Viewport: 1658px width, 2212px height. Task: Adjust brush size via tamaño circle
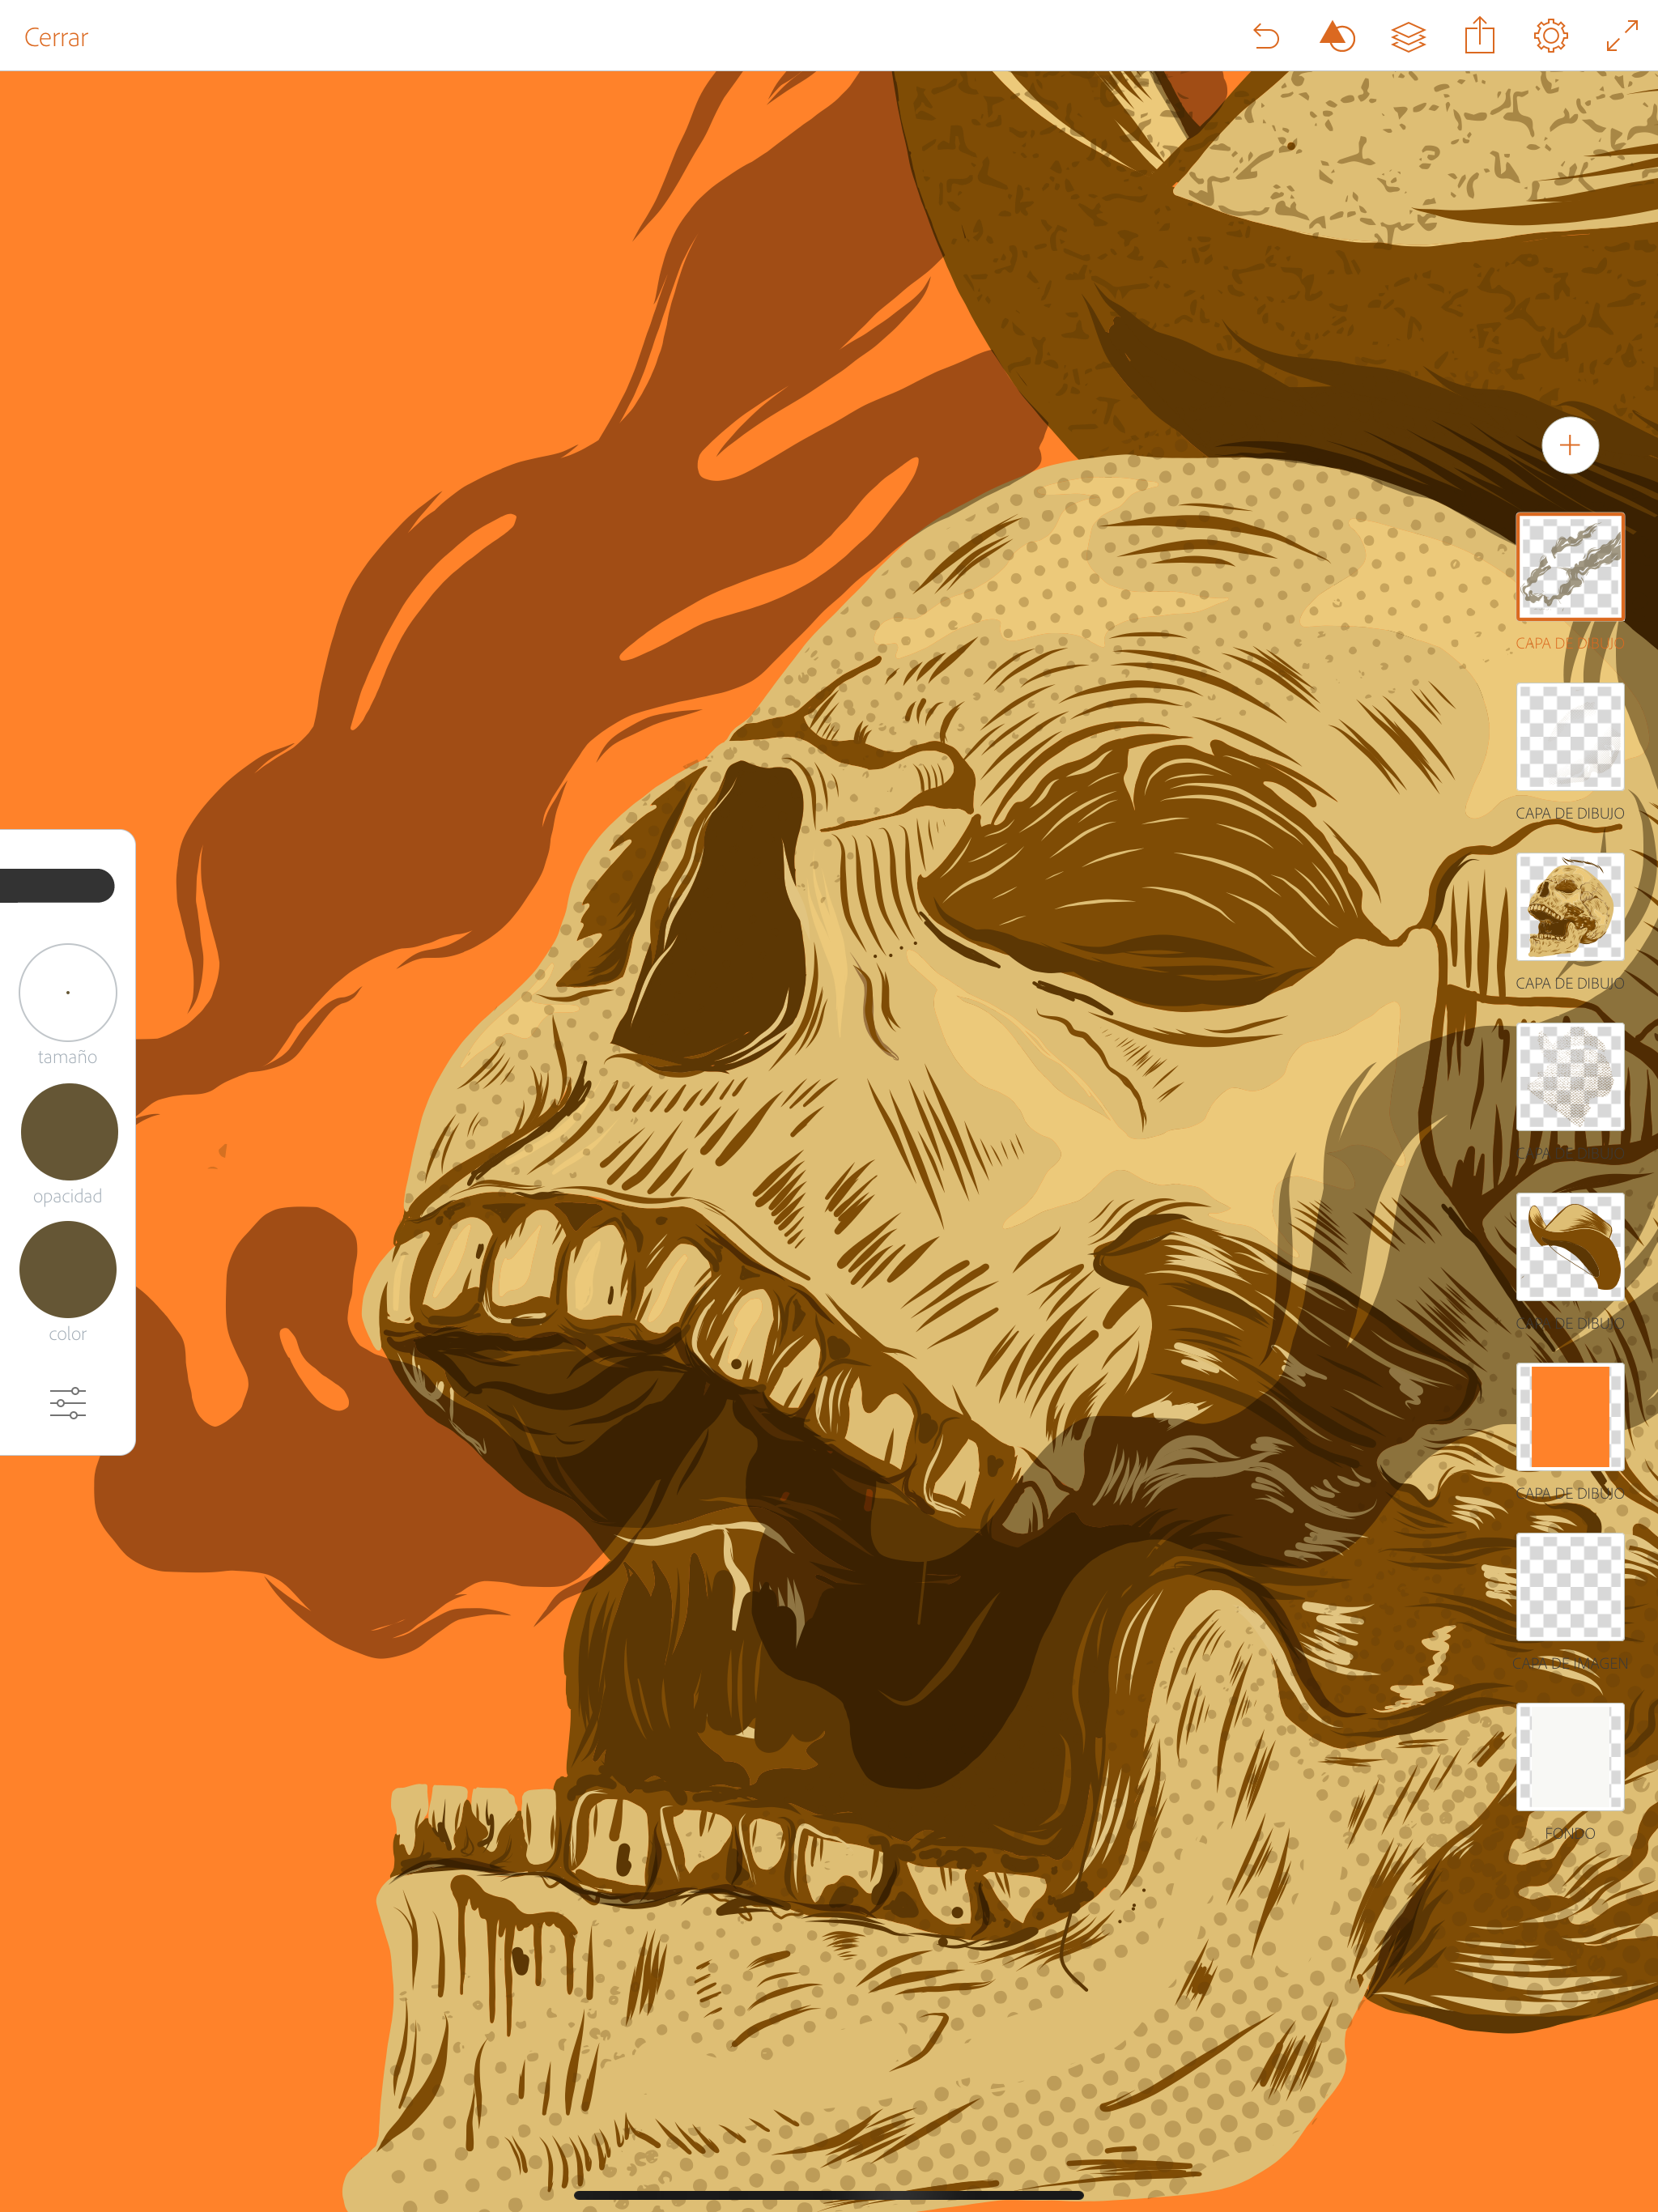point(68,992)
